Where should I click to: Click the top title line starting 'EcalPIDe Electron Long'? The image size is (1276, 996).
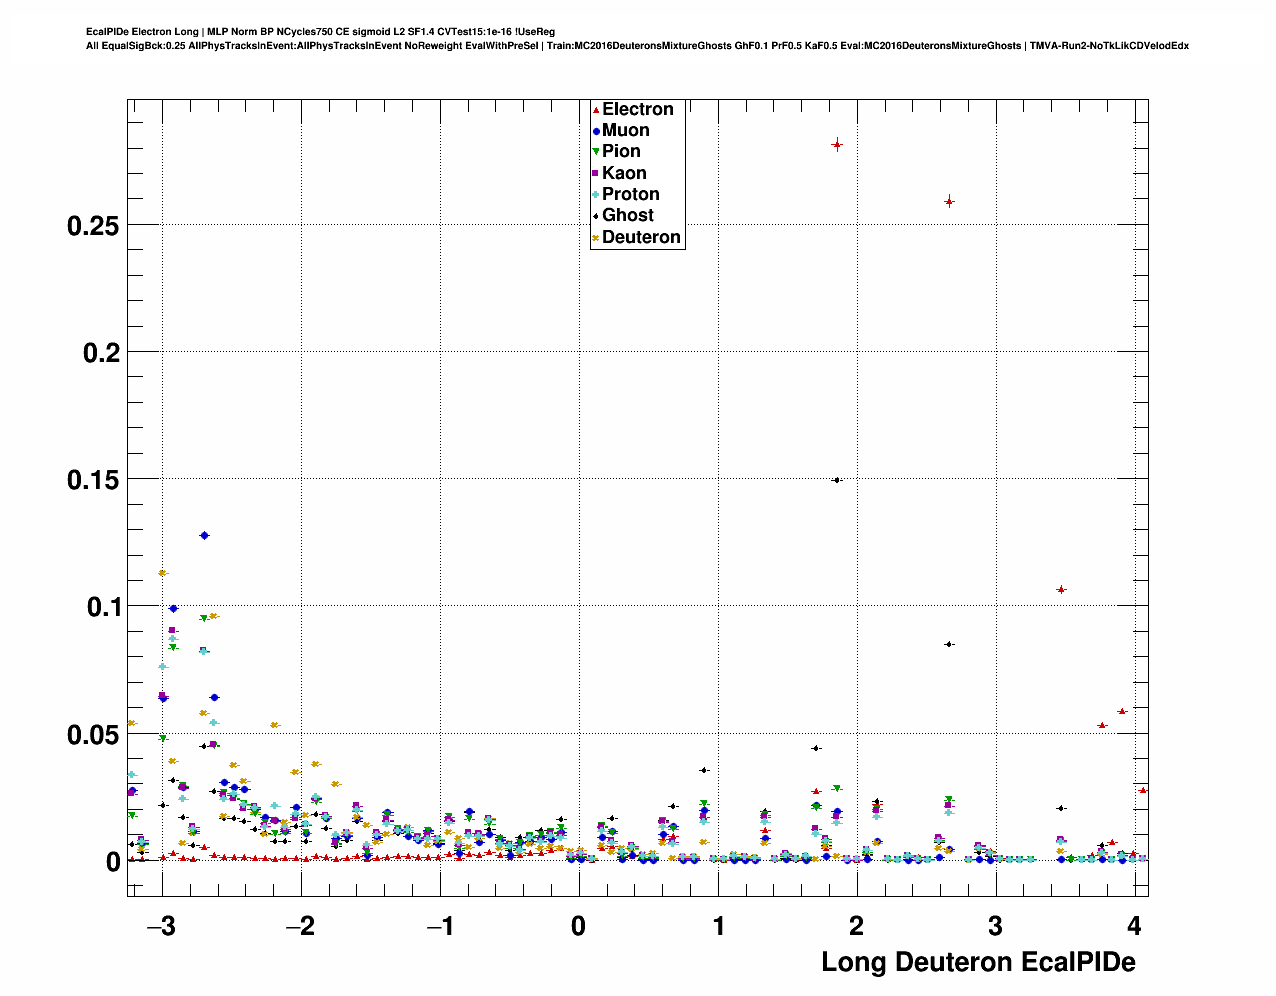(320, 32)
